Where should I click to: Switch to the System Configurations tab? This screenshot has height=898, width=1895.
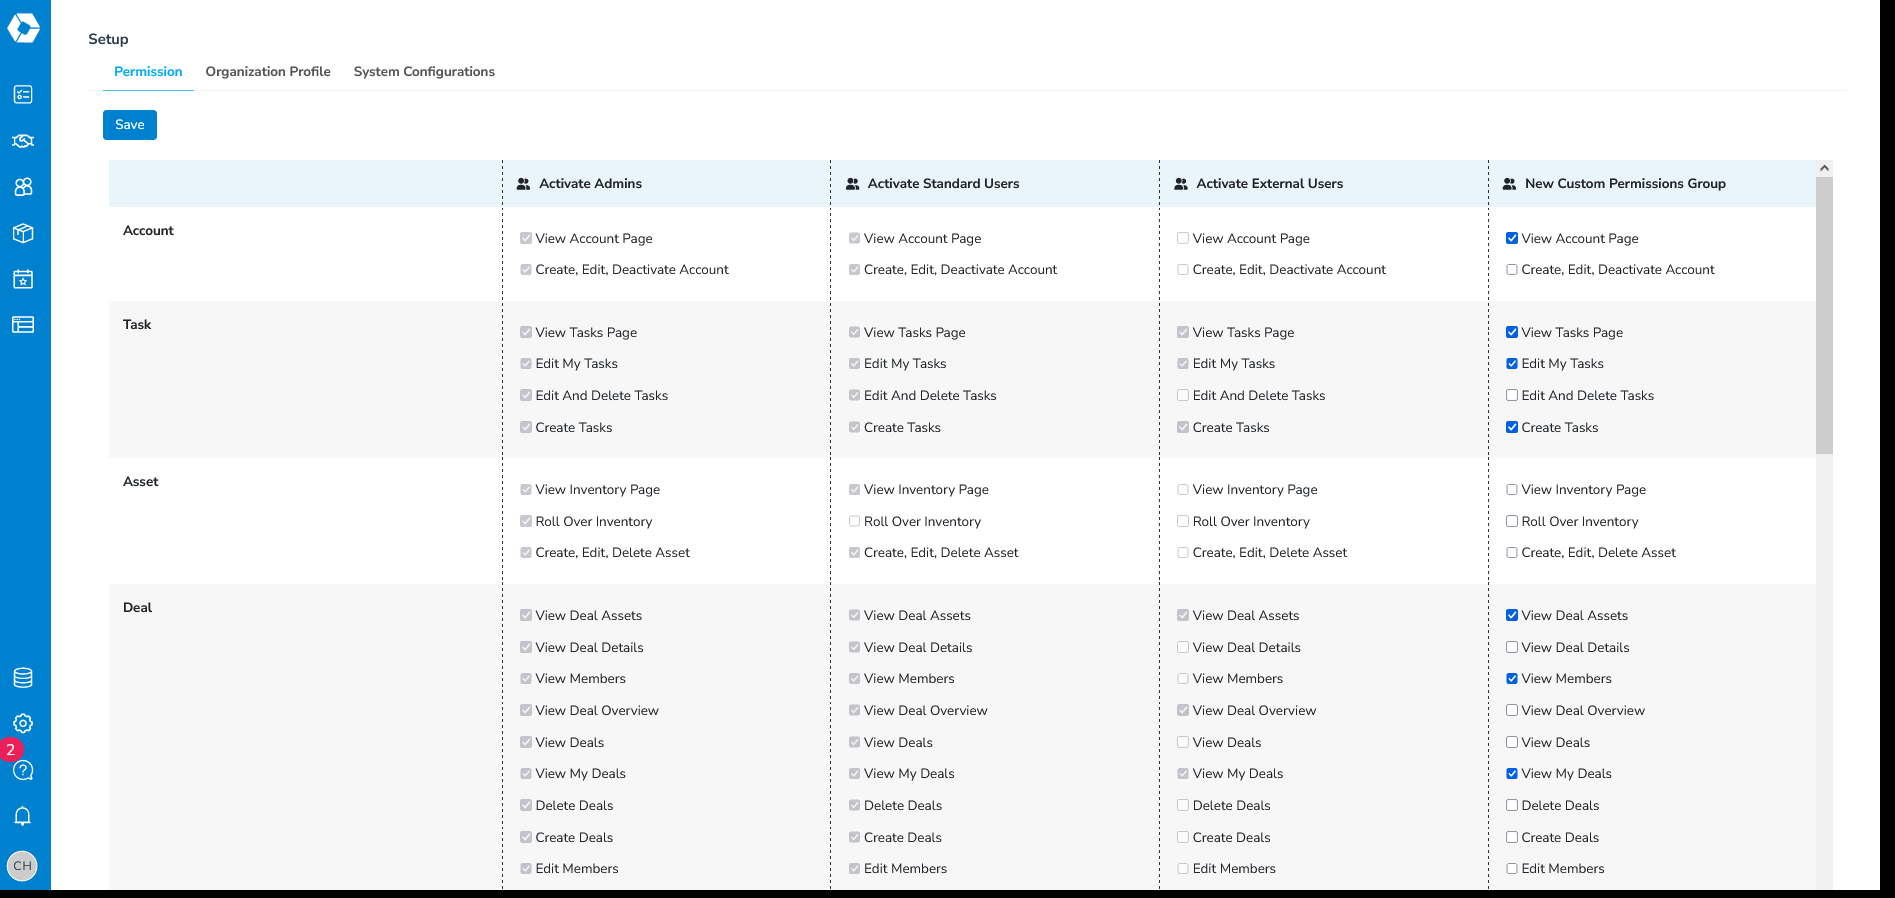click(424, 72)
